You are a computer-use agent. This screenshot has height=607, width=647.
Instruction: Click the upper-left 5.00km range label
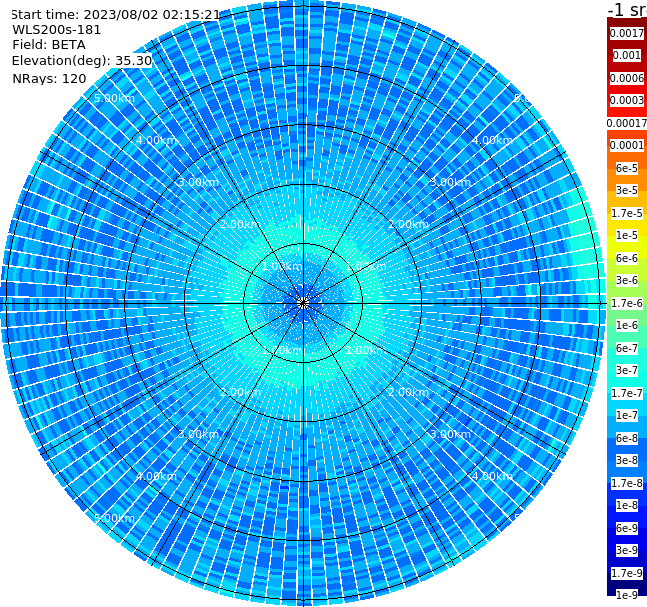(x=114, y=98)
